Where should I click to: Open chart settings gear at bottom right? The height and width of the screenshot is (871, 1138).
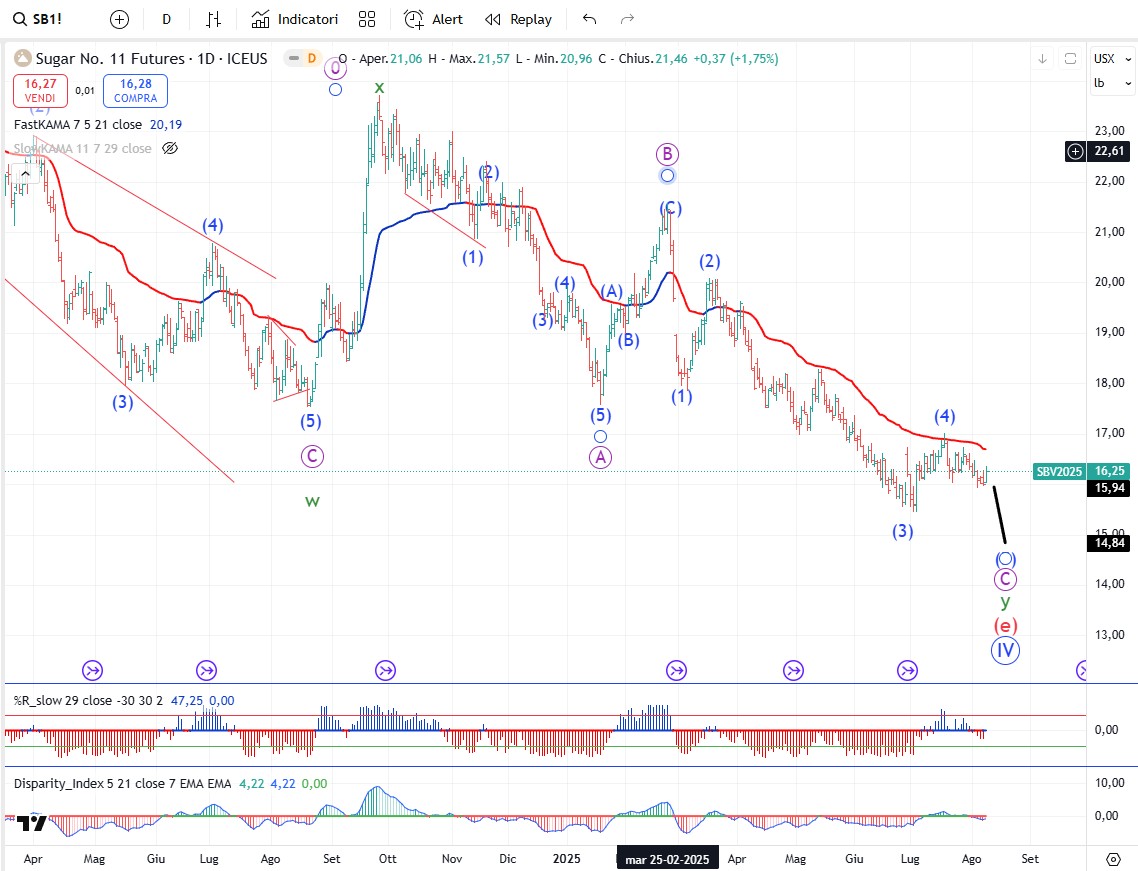click(x=1113, y=859)
